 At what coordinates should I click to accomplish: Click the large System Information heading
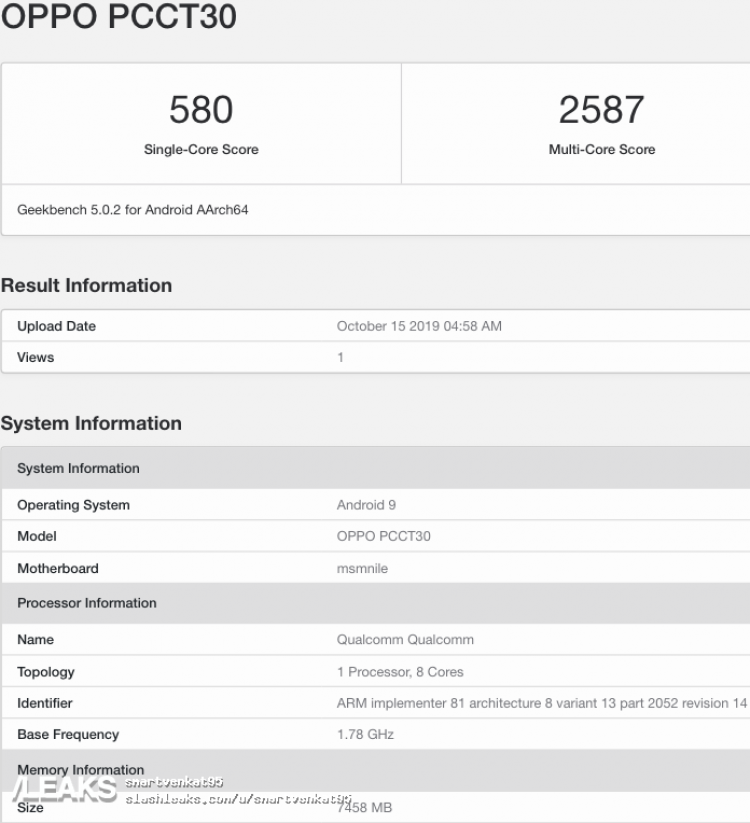(x=91, y=424)
